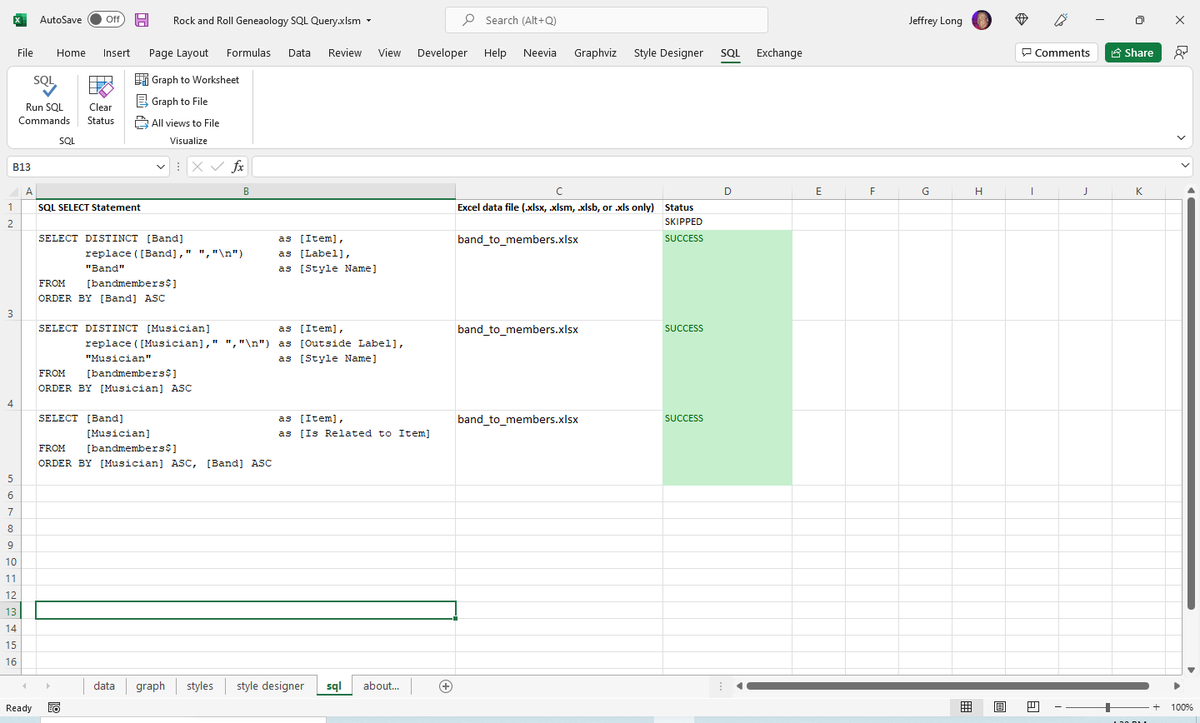Select column B header
This screenshot has height=723, width=1200.
tap(245, 191)
